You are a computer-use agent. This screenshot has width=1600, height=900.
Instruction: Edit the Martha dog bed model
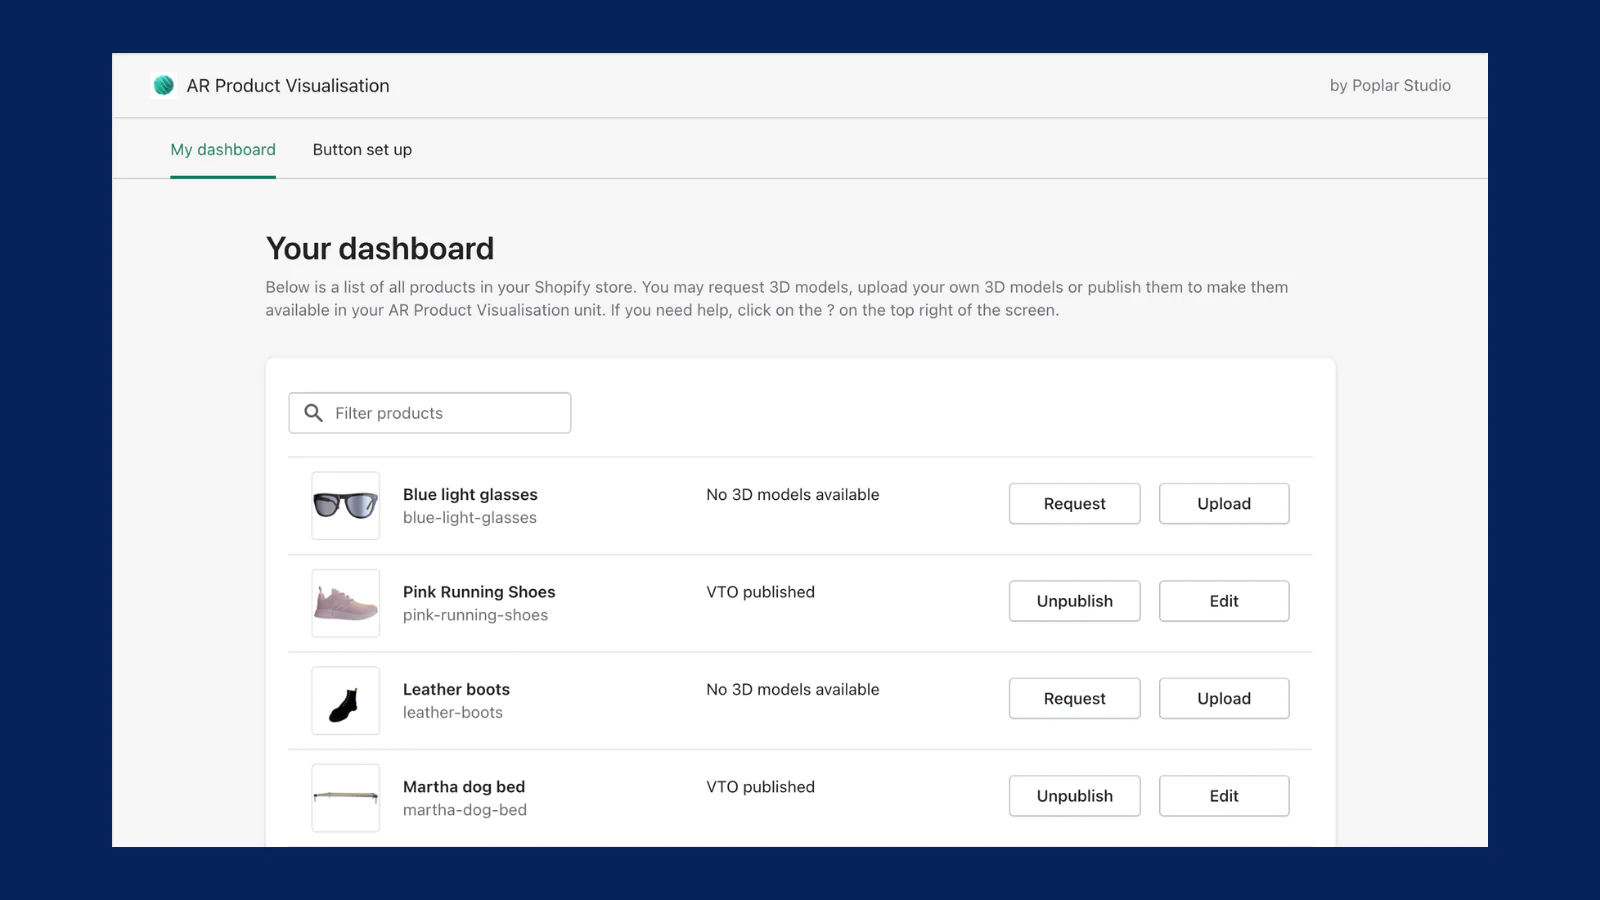click(x=1224, y=796)
